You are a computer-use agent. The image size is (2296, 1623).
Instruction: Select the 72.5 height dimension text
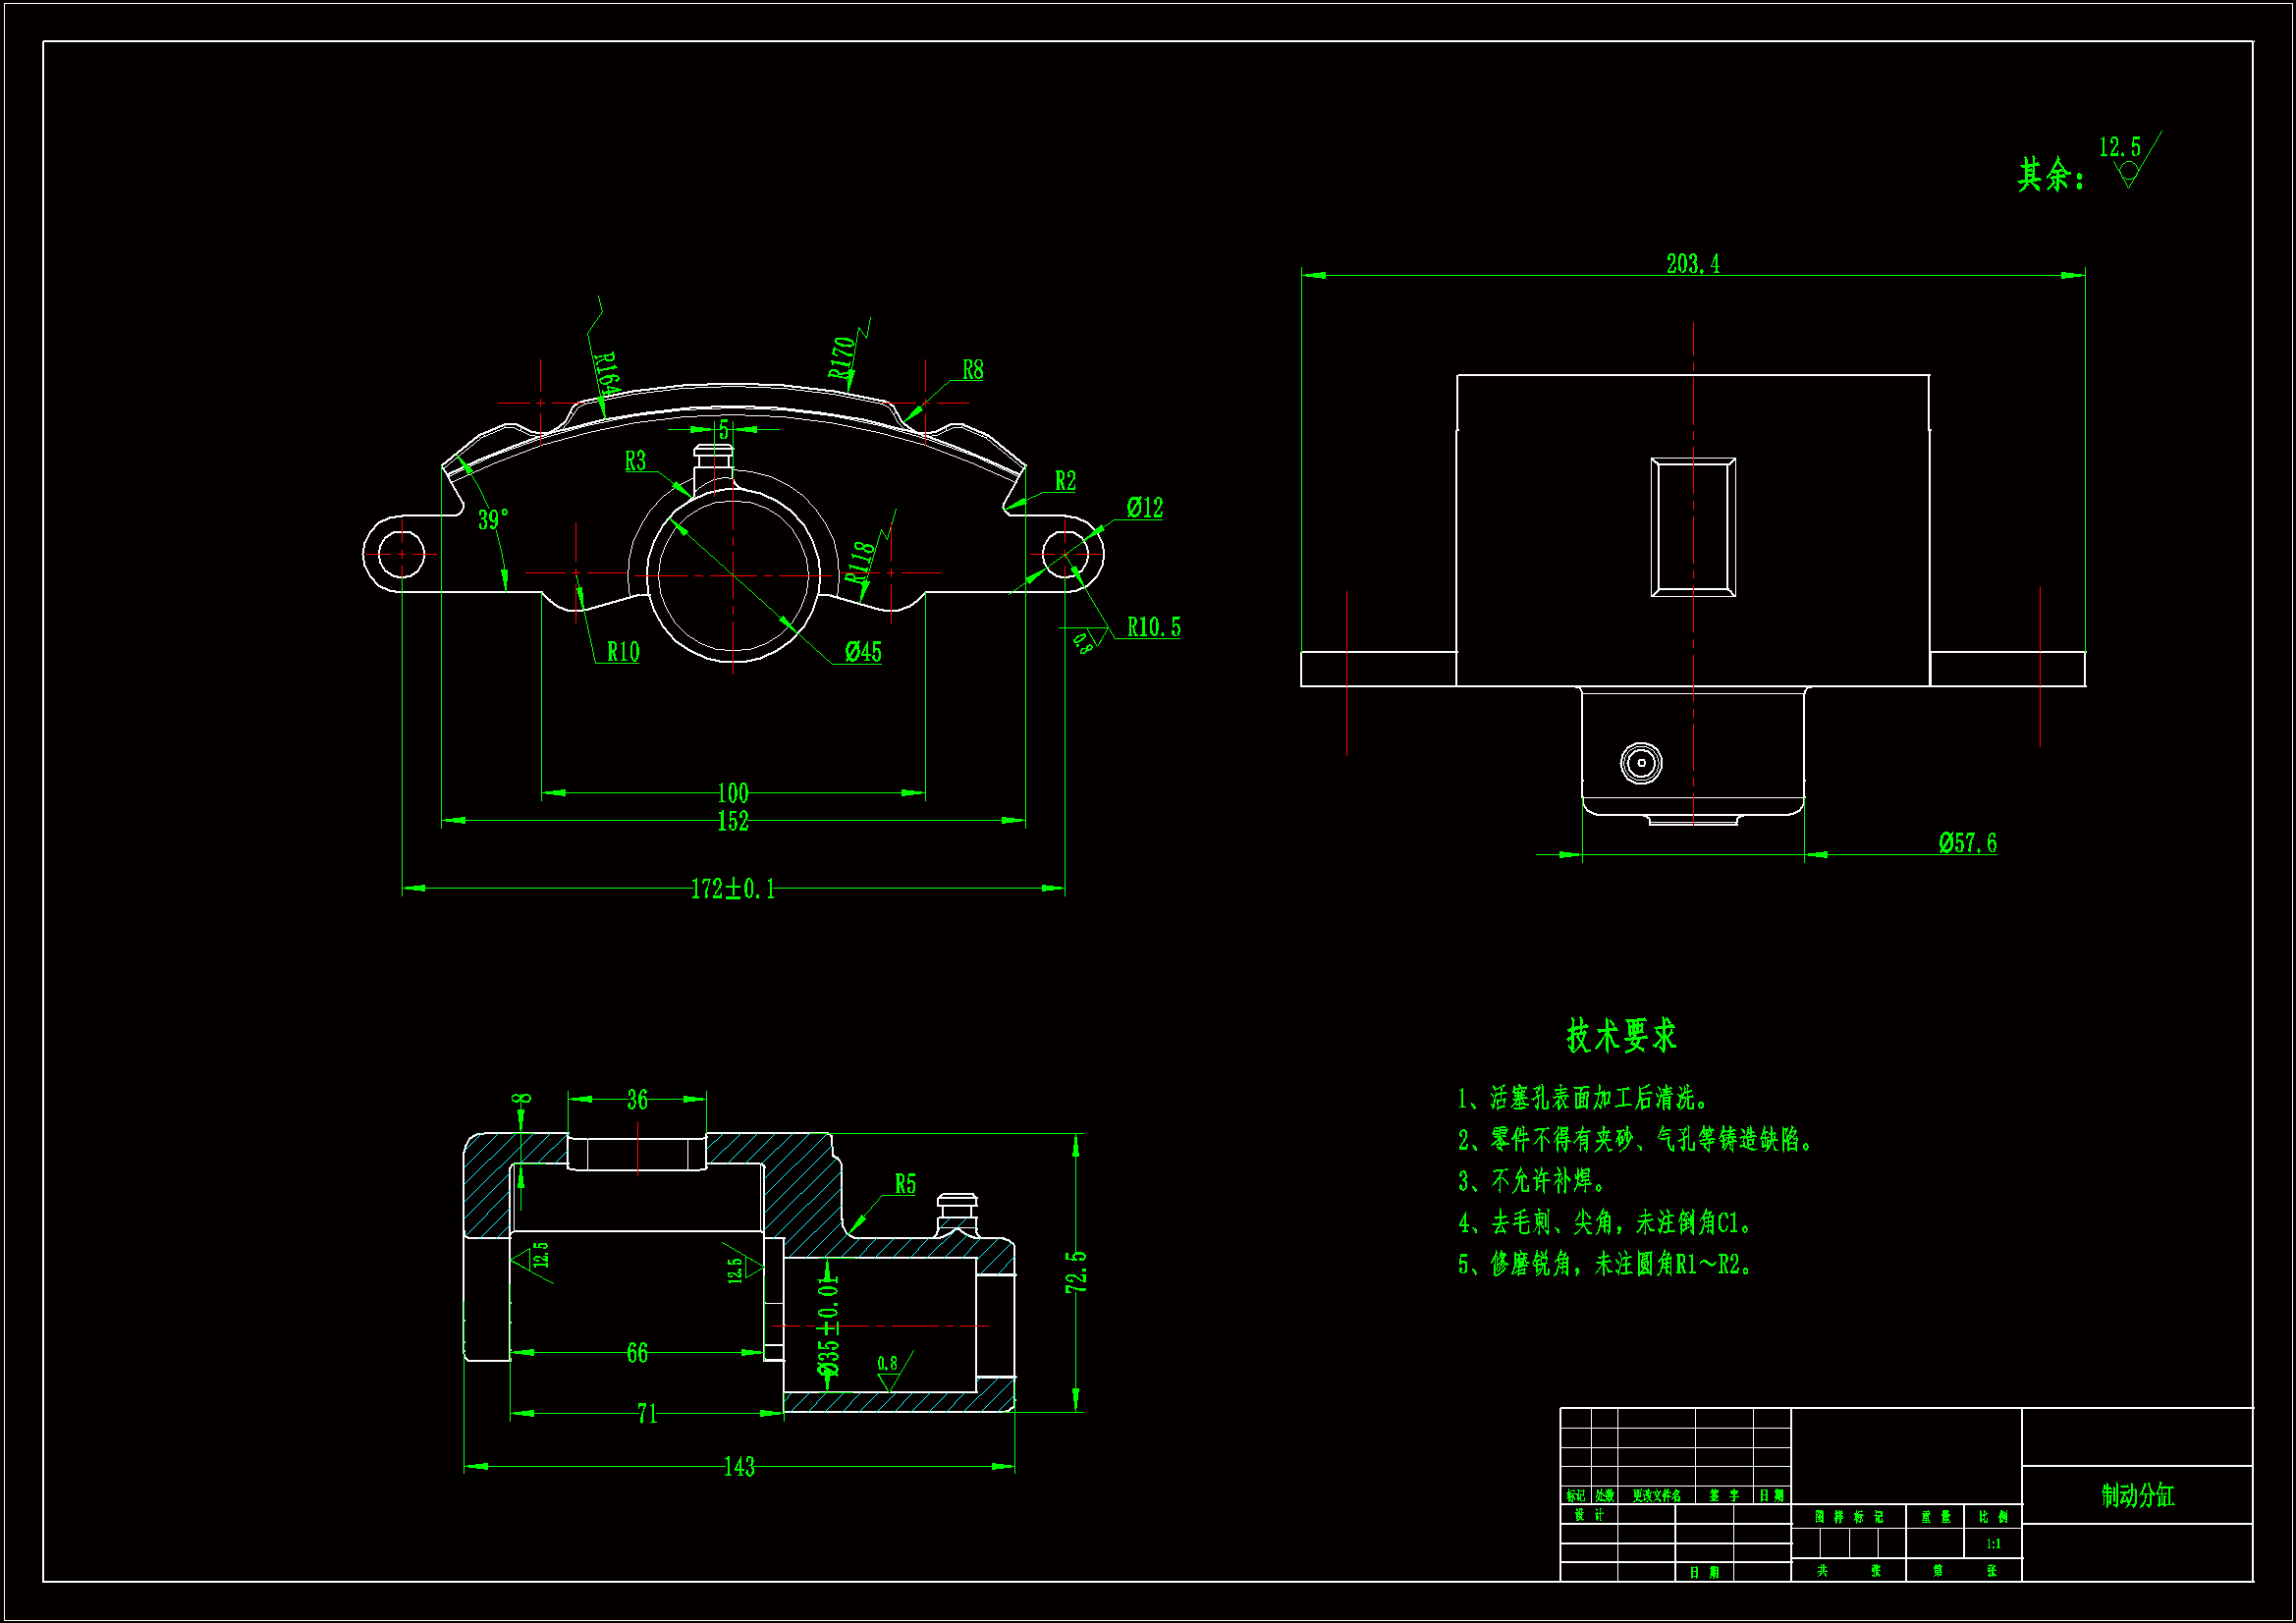point(1076,1272)
